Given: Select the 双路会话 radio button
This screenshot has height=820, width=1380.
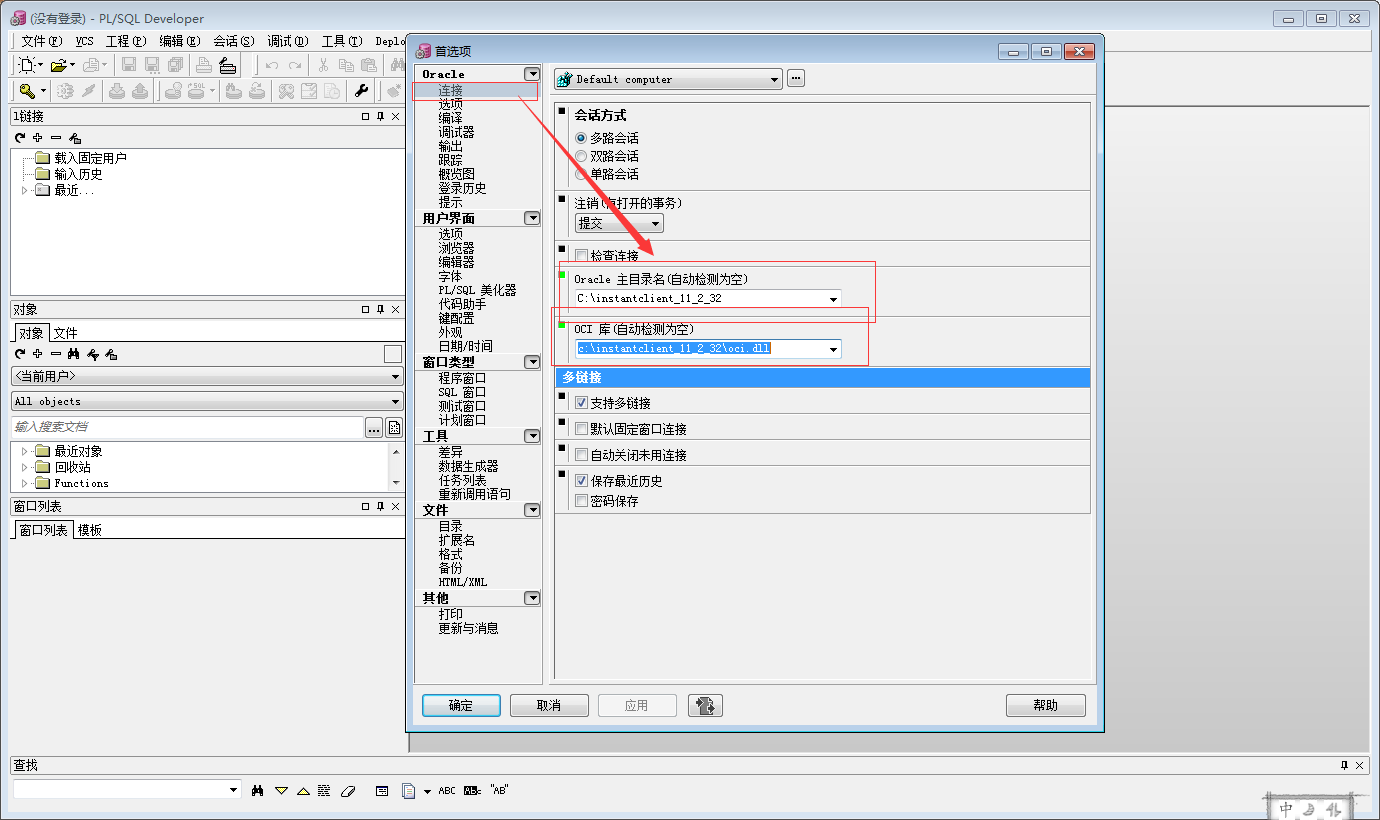Looking at the screenshot, I should (581, 156).
